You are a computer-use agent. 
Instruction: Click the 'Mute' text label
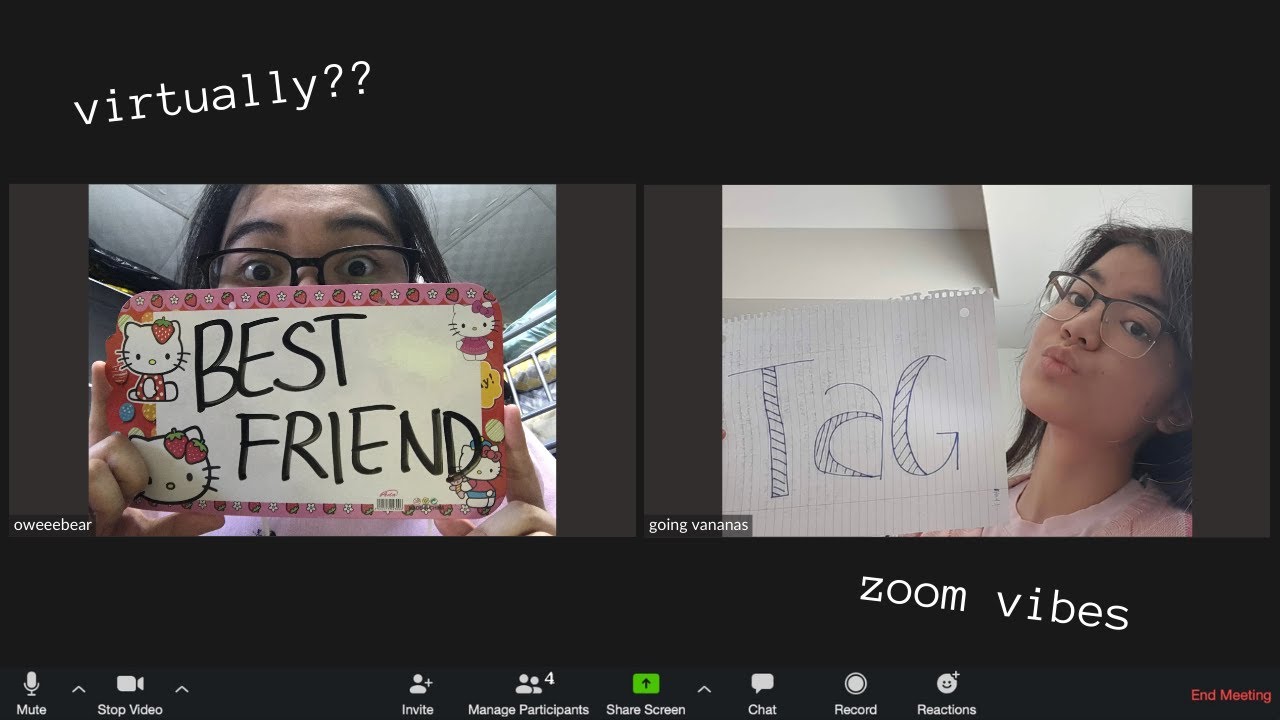coord(31,710)
